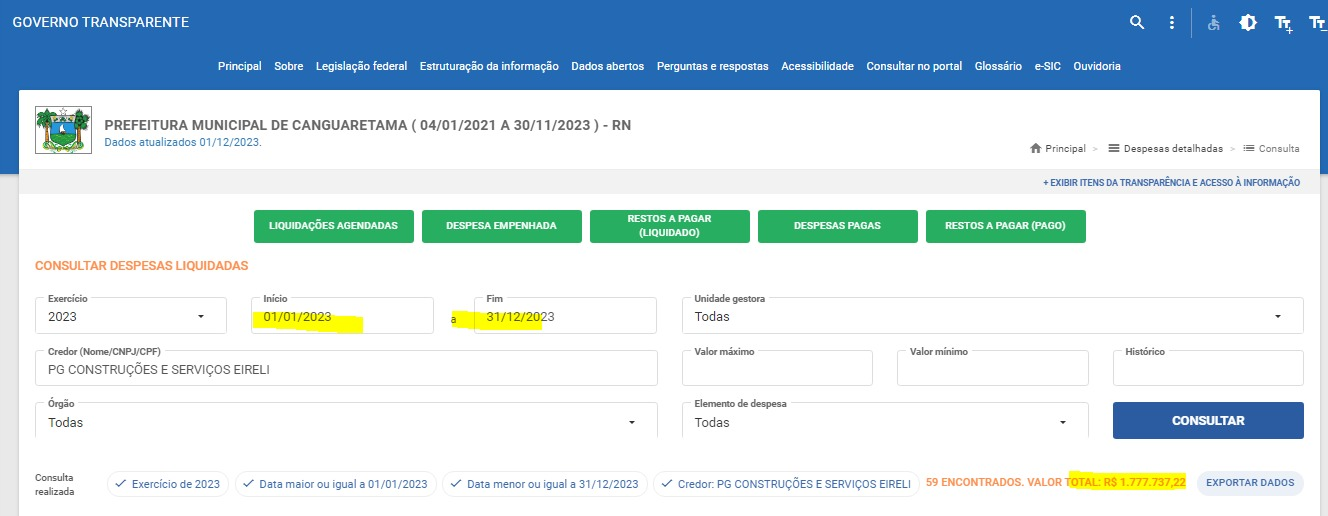Click Despesas Pagas button
Screen dimensions: 1328x516
(x=837, y=226)
